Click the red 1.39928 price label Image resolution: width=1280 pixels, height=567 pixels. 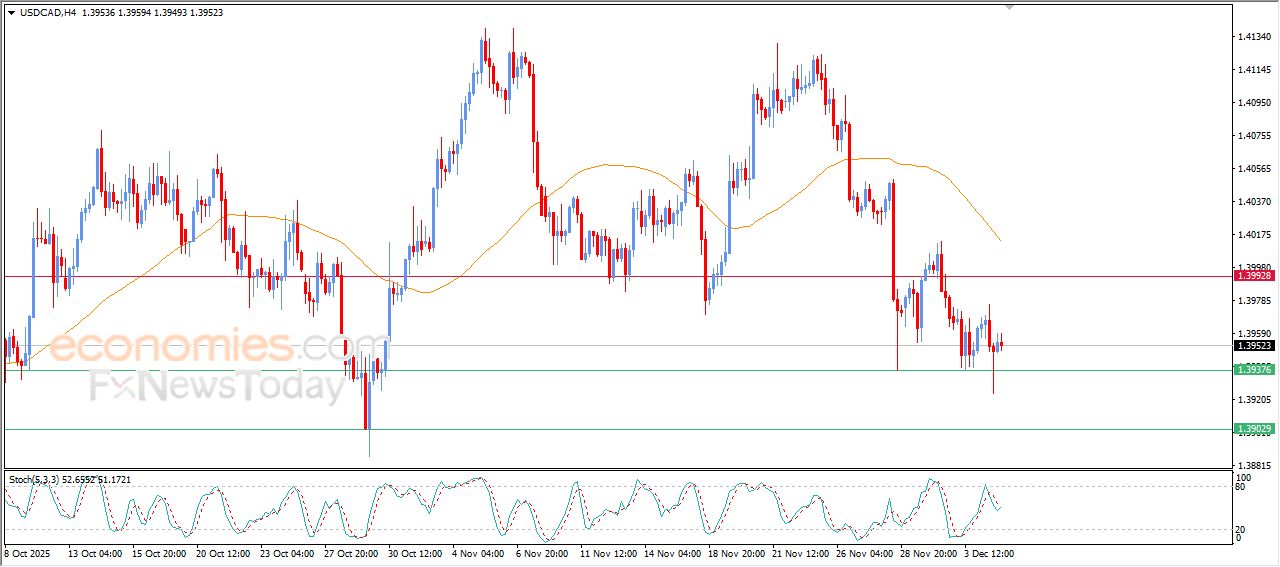click(1254, 275)
